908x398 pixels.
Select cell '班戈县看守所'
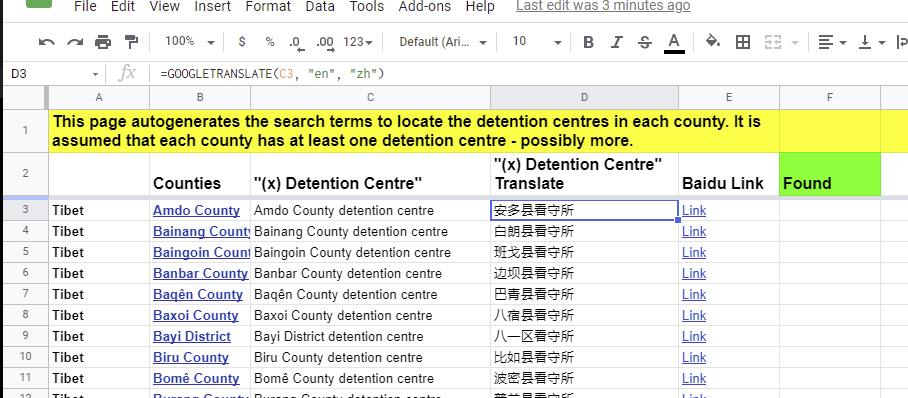[584, 252]
